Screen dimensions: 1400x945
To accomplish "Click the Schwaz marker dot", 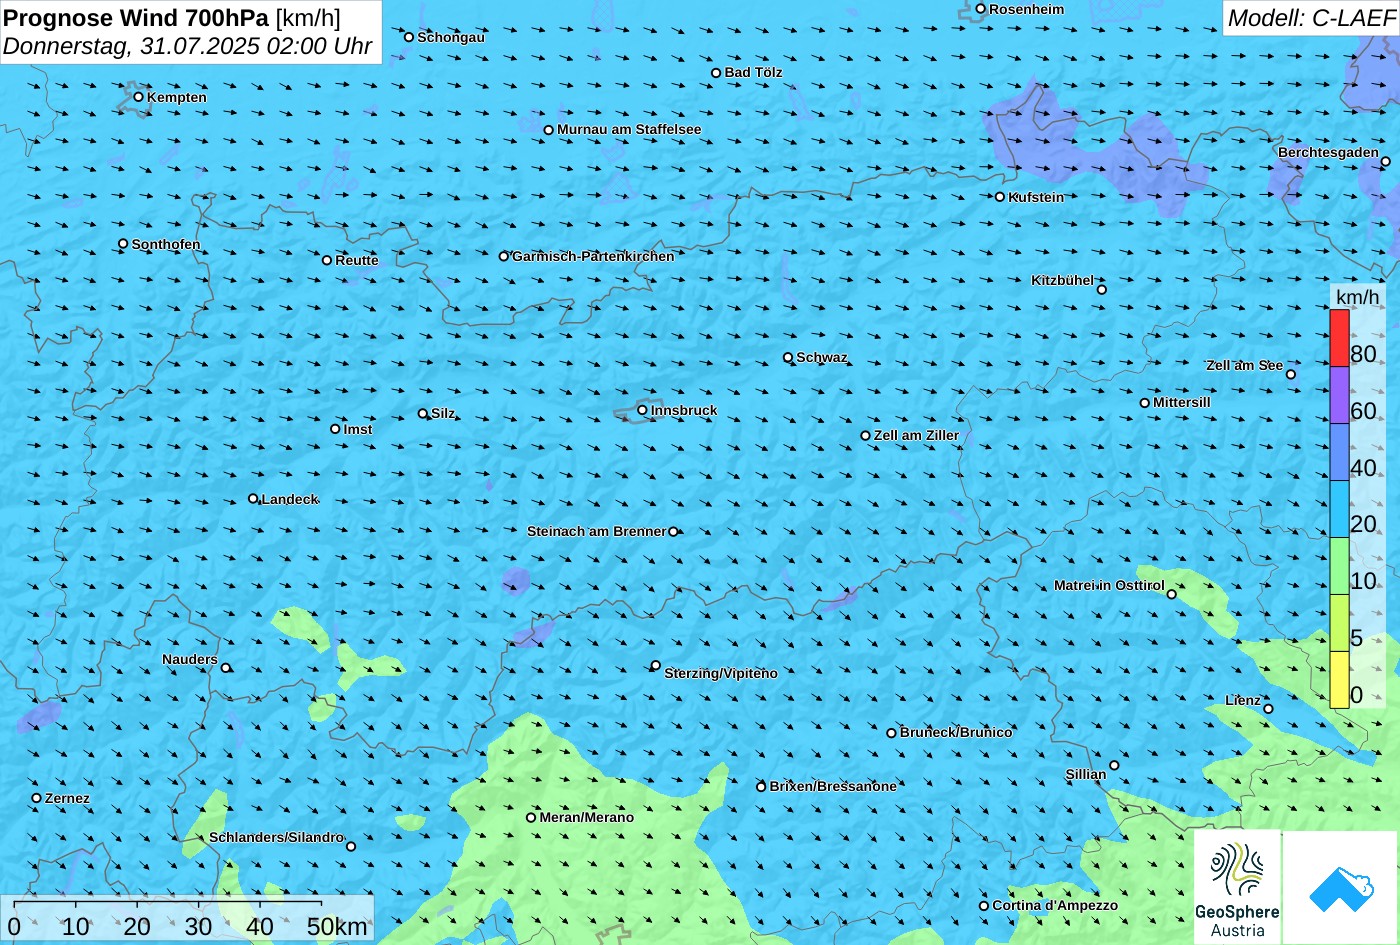I will (787, 357).
